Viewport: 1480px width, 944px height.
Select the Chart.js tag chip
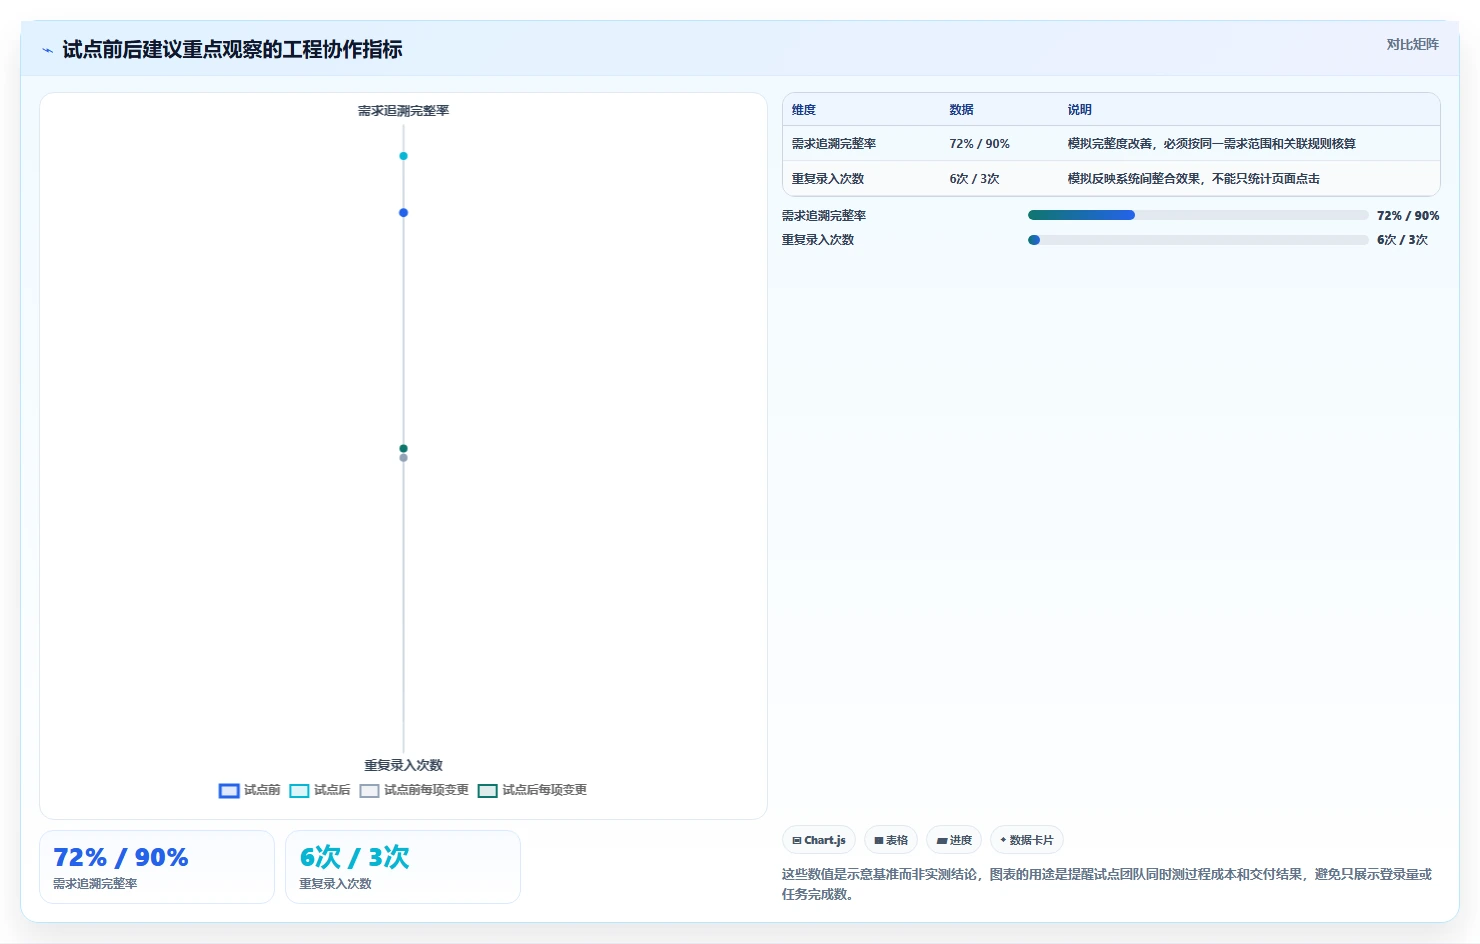[819, 840]
